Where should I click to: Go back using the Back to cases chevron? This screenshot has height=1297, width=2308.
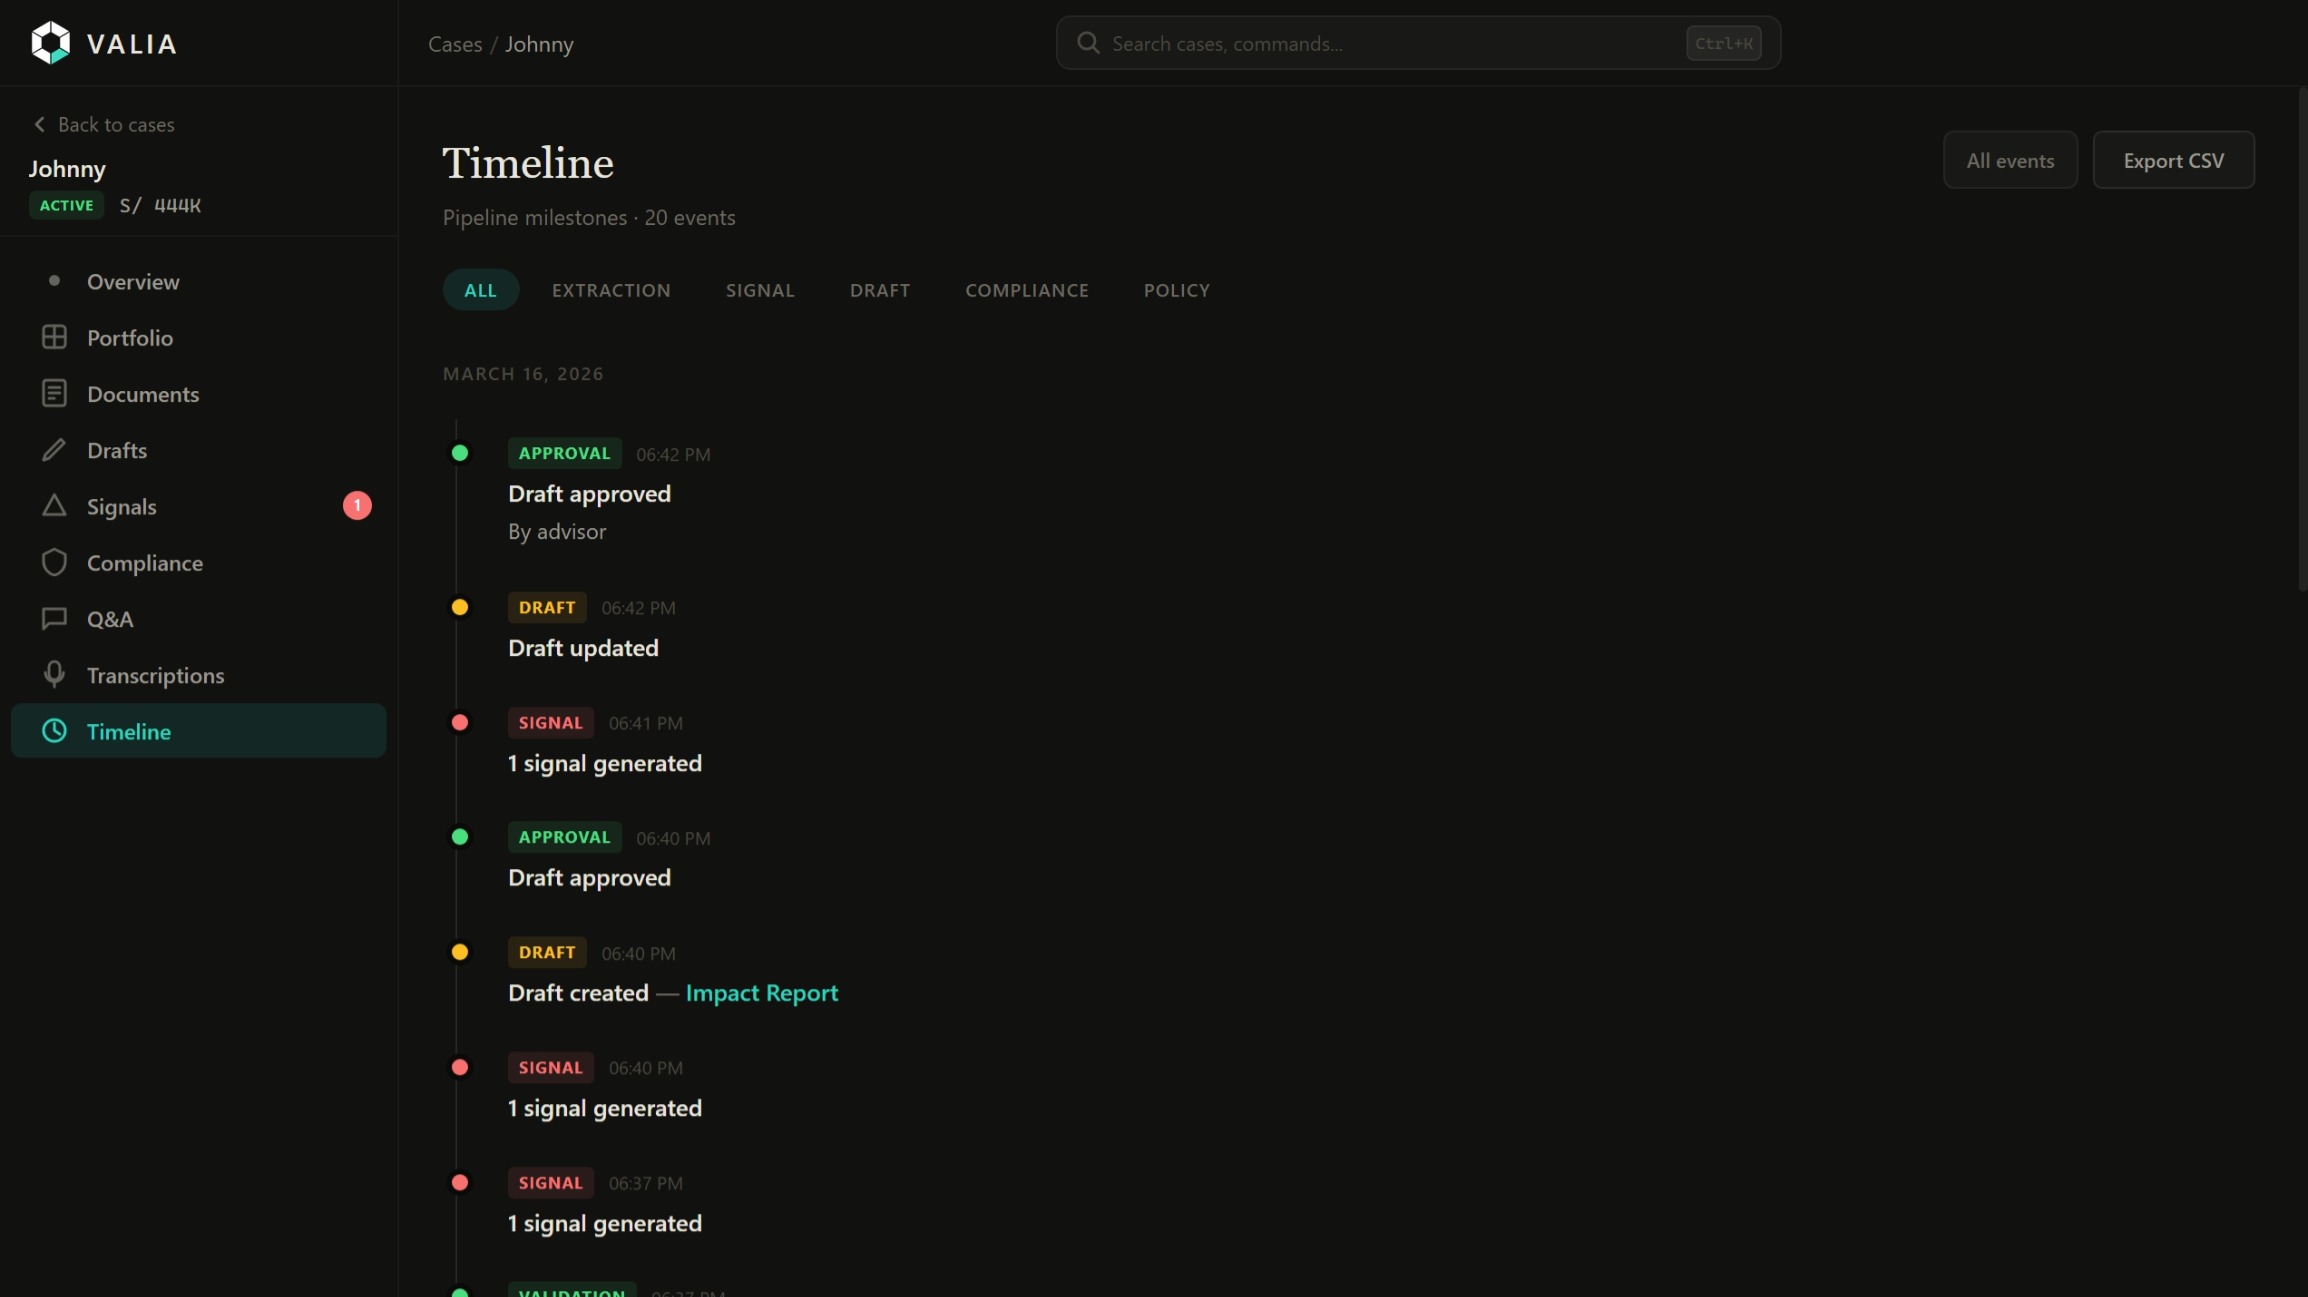(x=40, y=124)
